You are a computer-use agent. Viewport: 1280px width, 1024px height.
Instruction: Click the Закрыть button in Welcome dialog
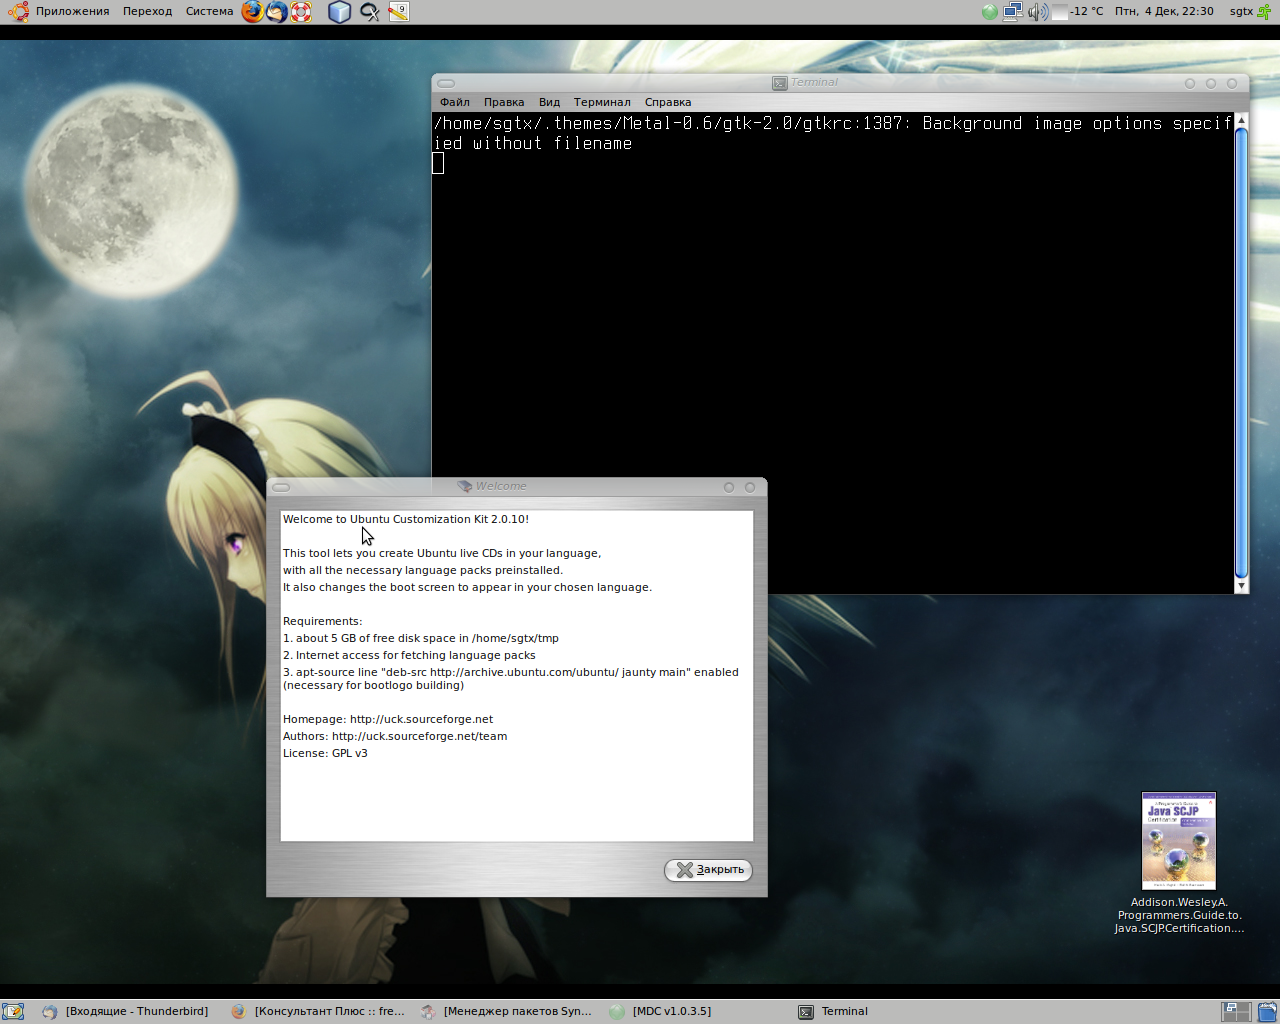click(x=708, y=870)
